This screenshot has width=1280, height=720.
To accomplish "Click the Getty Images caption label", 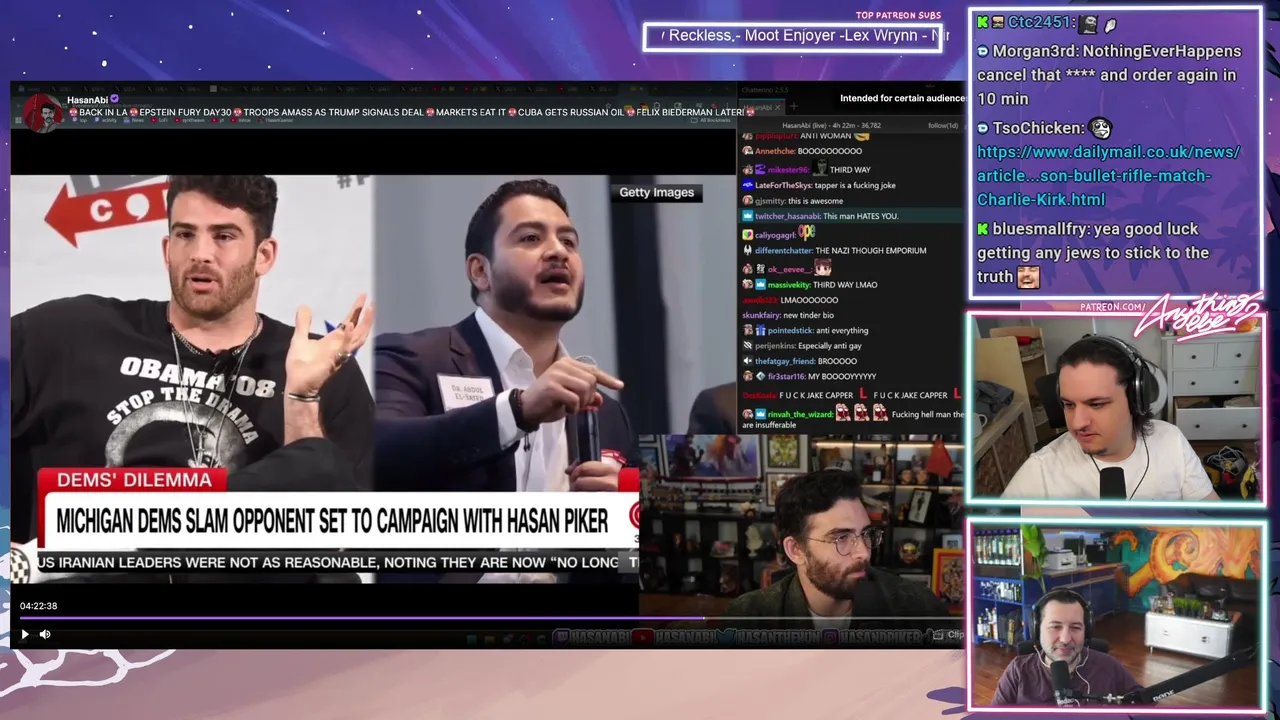I will 656,193.
